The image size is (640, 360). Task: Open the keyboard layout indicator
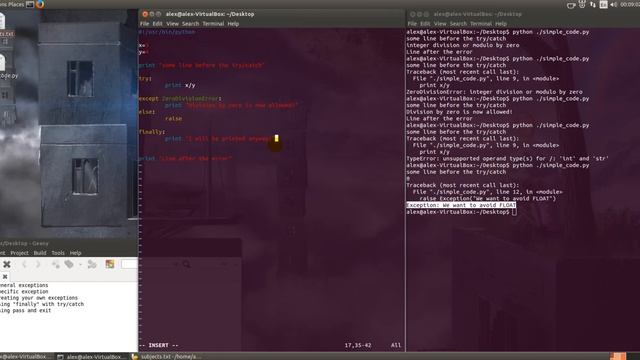click(x=603, y=4)
